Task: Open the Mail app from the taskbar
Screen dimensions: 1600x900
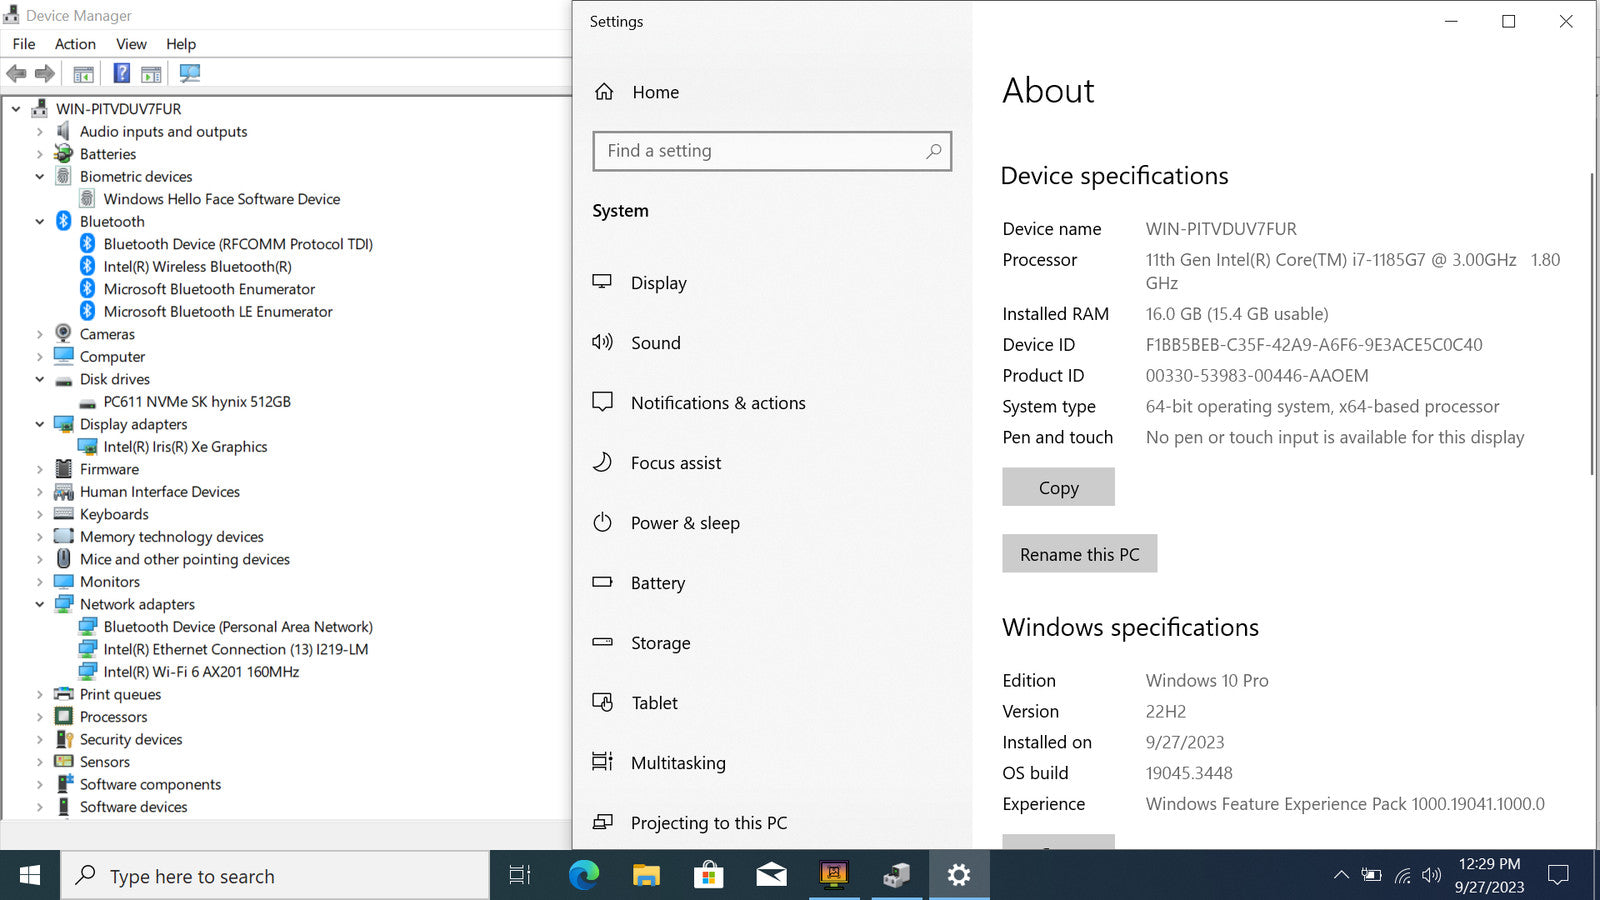Action: coord(771,875)
